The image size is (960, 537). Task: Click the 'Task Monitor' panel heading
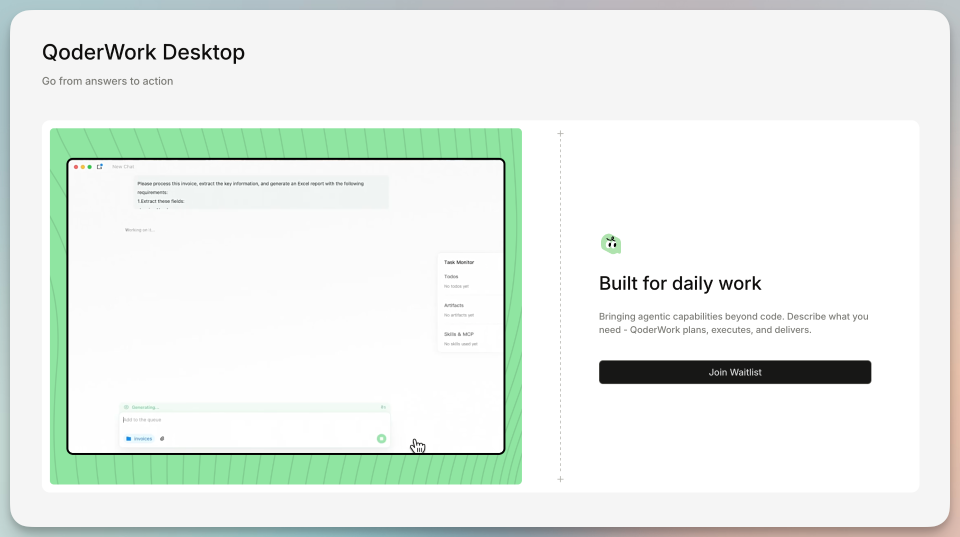[459, 262]
